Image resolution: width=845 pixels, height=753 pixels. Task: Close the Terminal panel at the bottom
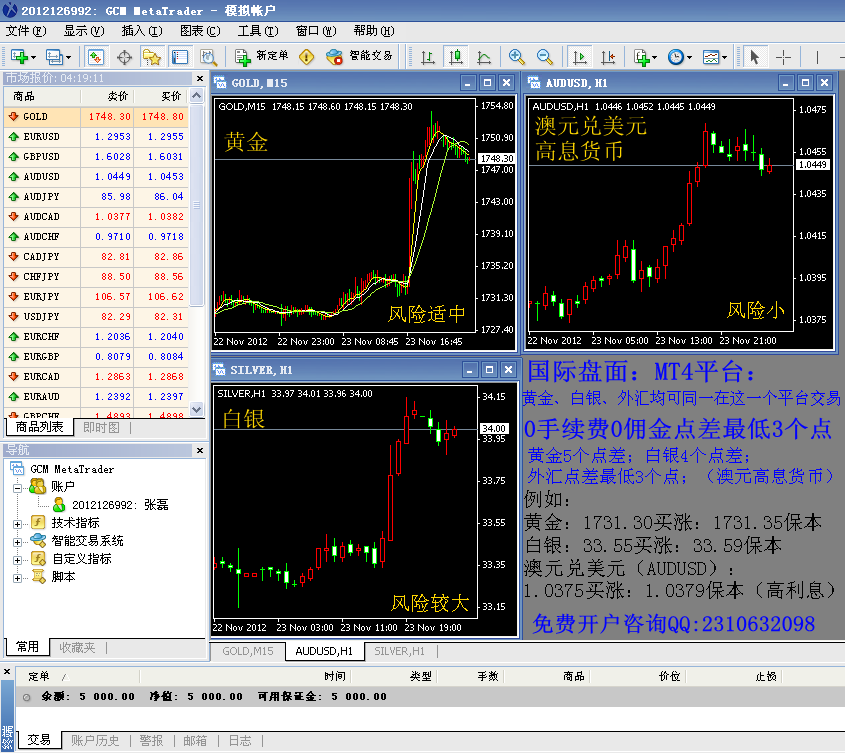(x=7, y=672)
